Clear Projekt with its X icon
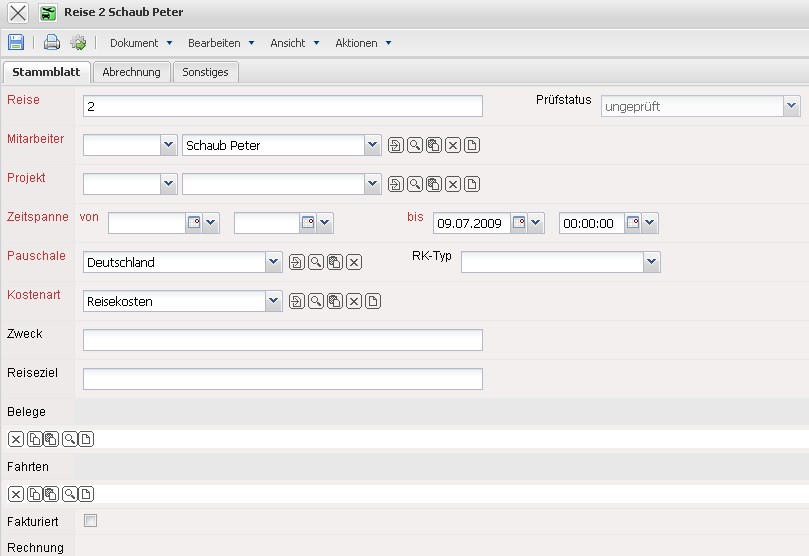Screen dimensions: 809x556 coord(453,185)
